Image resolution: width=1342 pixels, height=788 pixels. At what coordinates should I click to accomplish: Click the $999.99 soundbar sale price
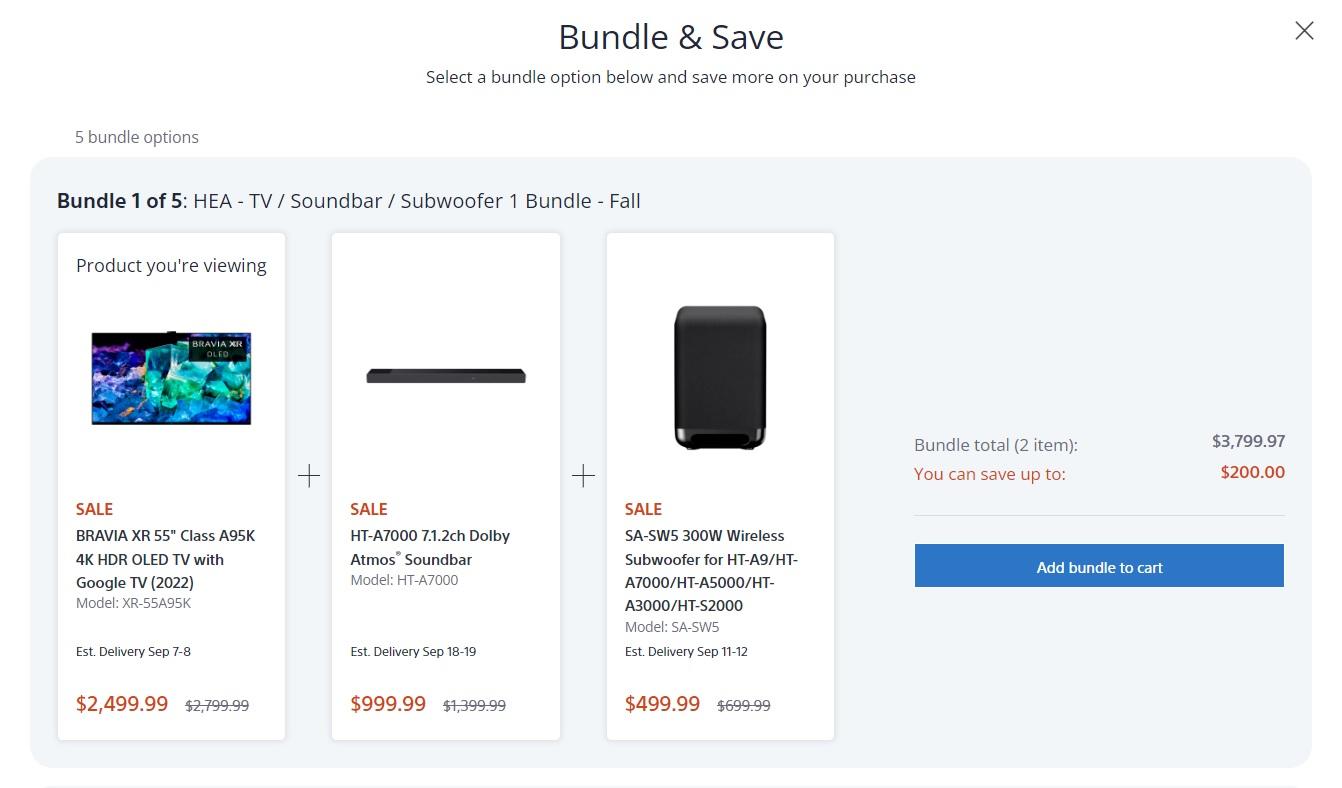[388, 704]
